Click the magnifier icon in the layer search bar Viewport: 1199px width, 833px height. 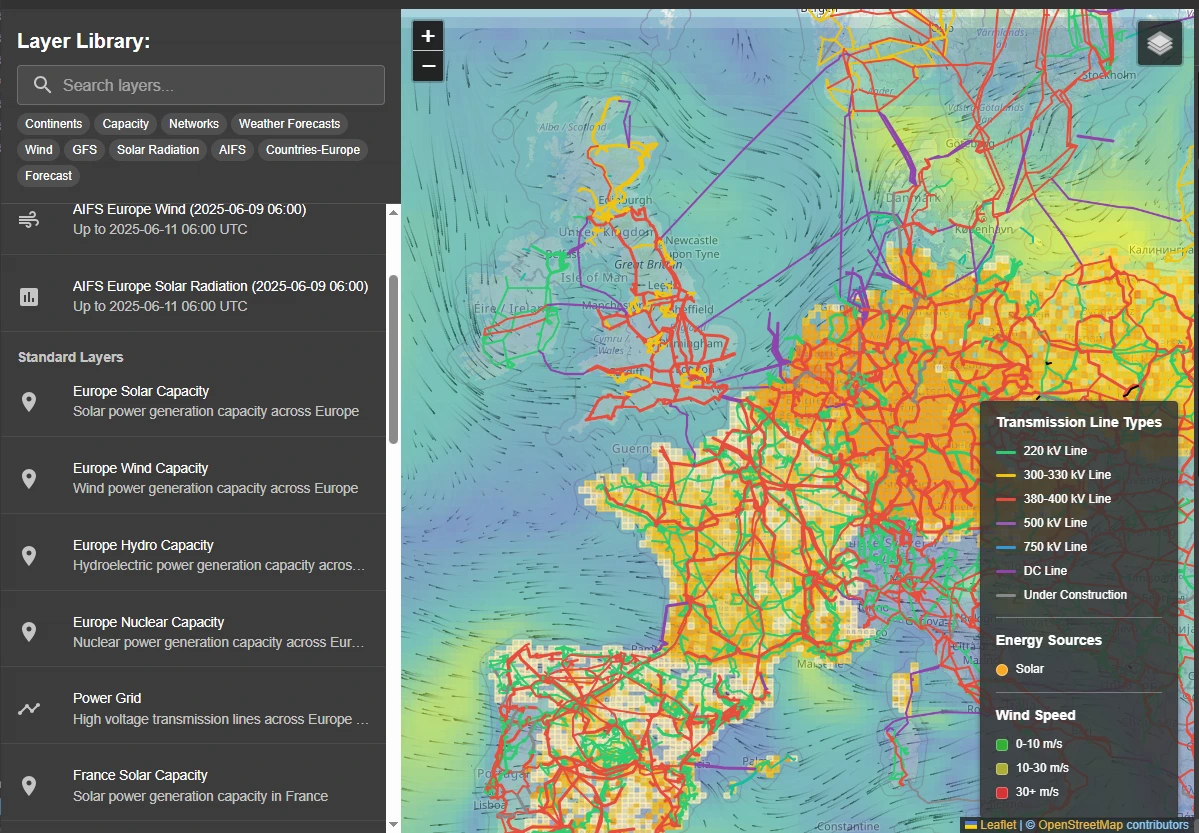42,85
